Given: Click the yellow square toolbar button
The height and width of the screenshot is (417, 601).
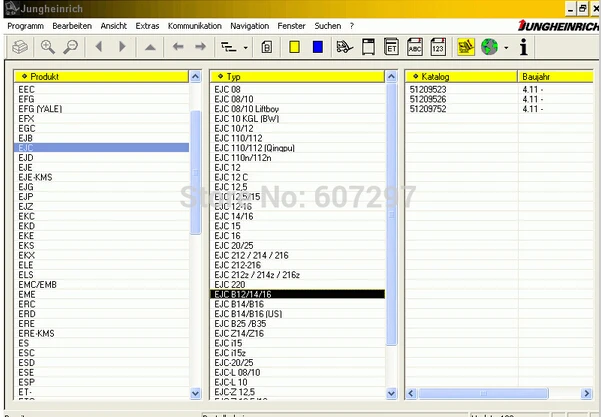Looking at the screenshot, I should point(294,47).
